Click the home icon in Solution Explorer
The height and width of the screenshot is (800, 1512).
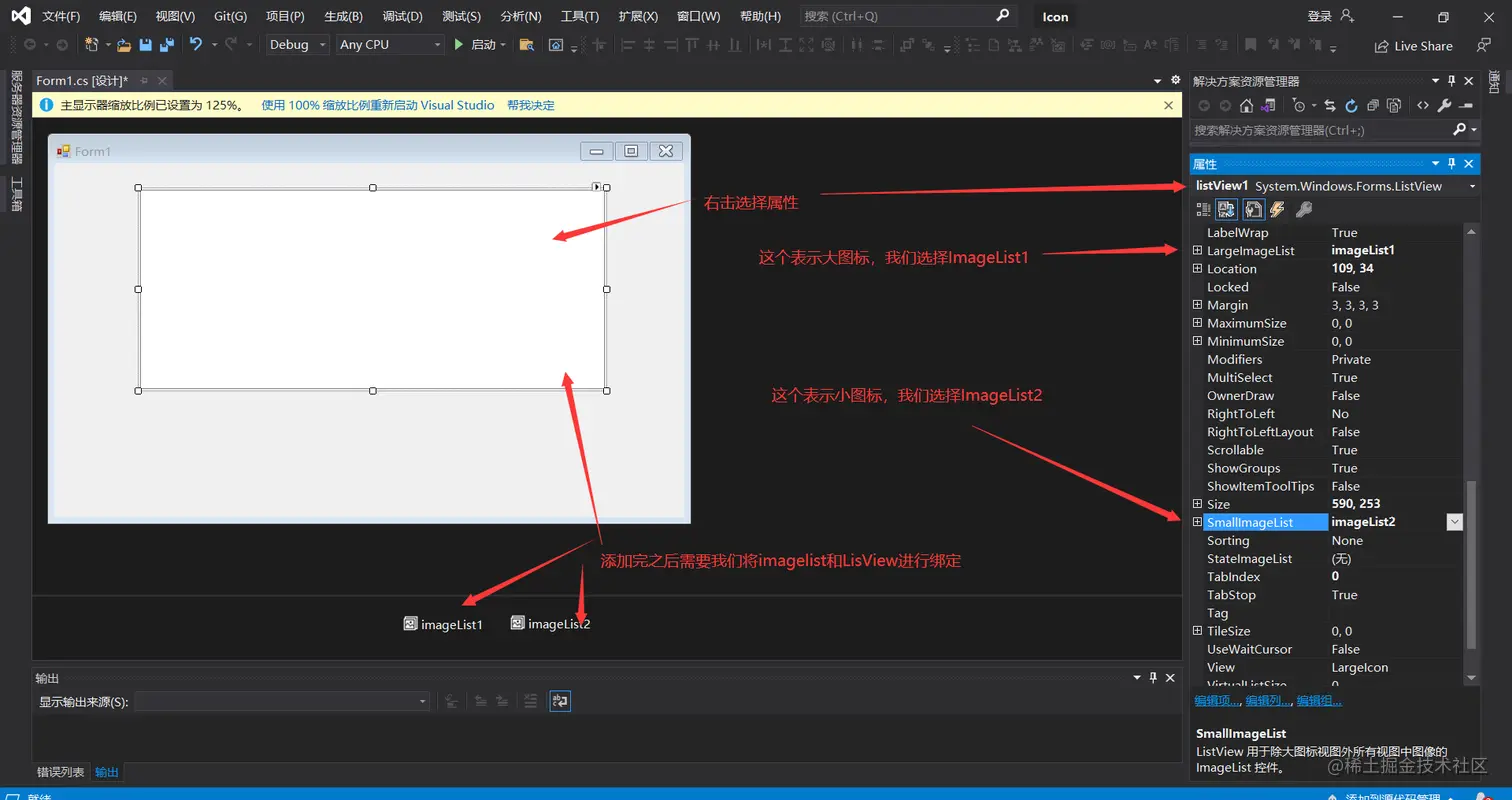[1246, 105]
